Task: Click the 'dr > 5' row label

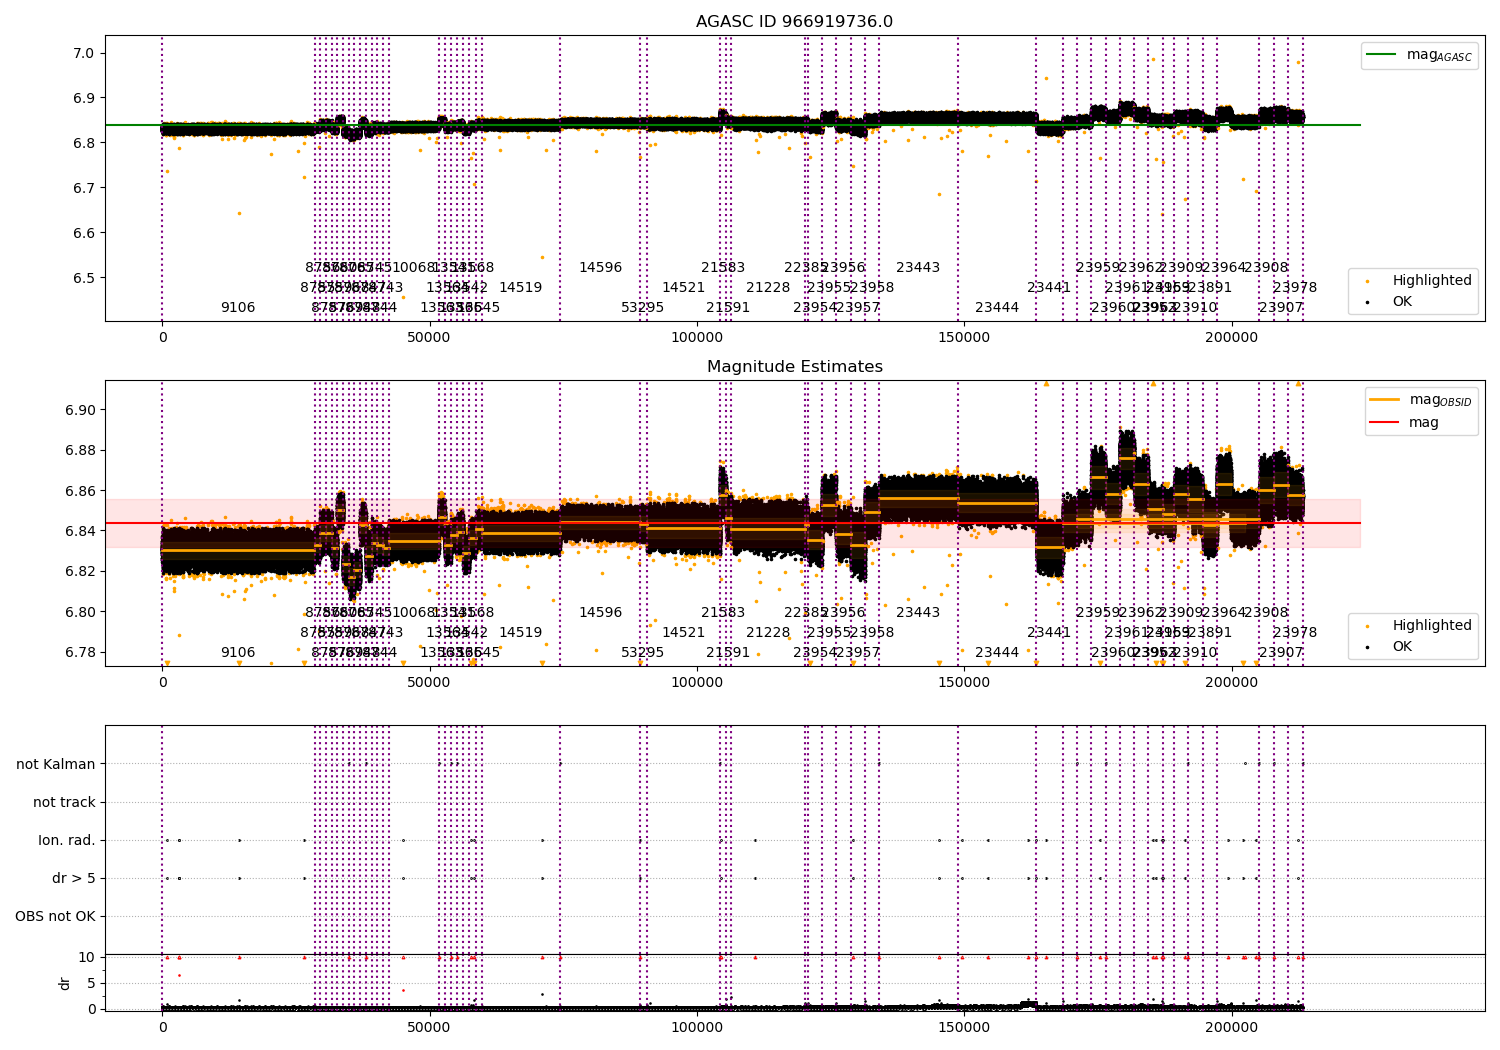Action: (x=74, y=878)
